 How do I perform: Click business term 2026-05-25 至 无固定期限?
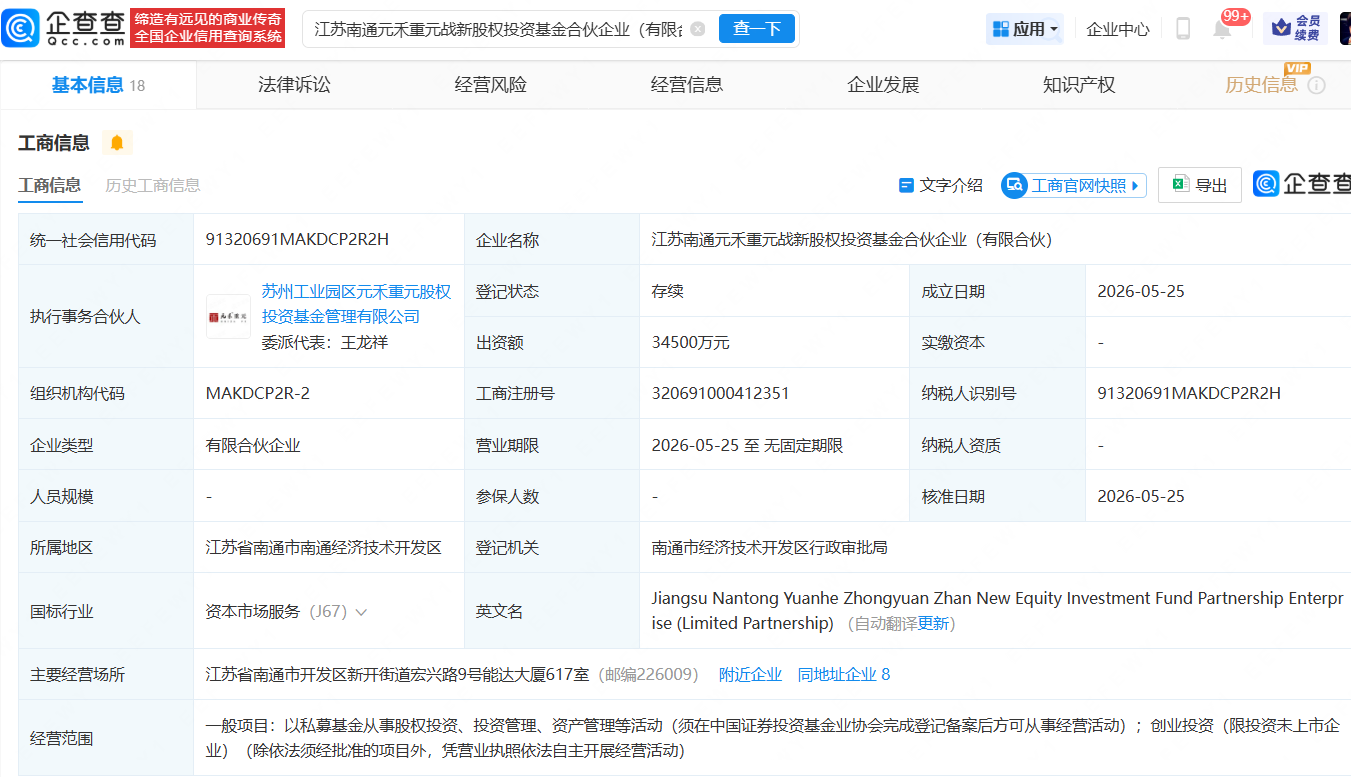coord(747,445)
